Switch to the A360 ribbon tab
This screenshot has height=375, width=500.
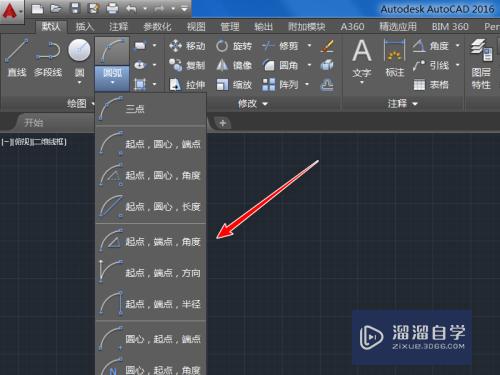(352, 27)
